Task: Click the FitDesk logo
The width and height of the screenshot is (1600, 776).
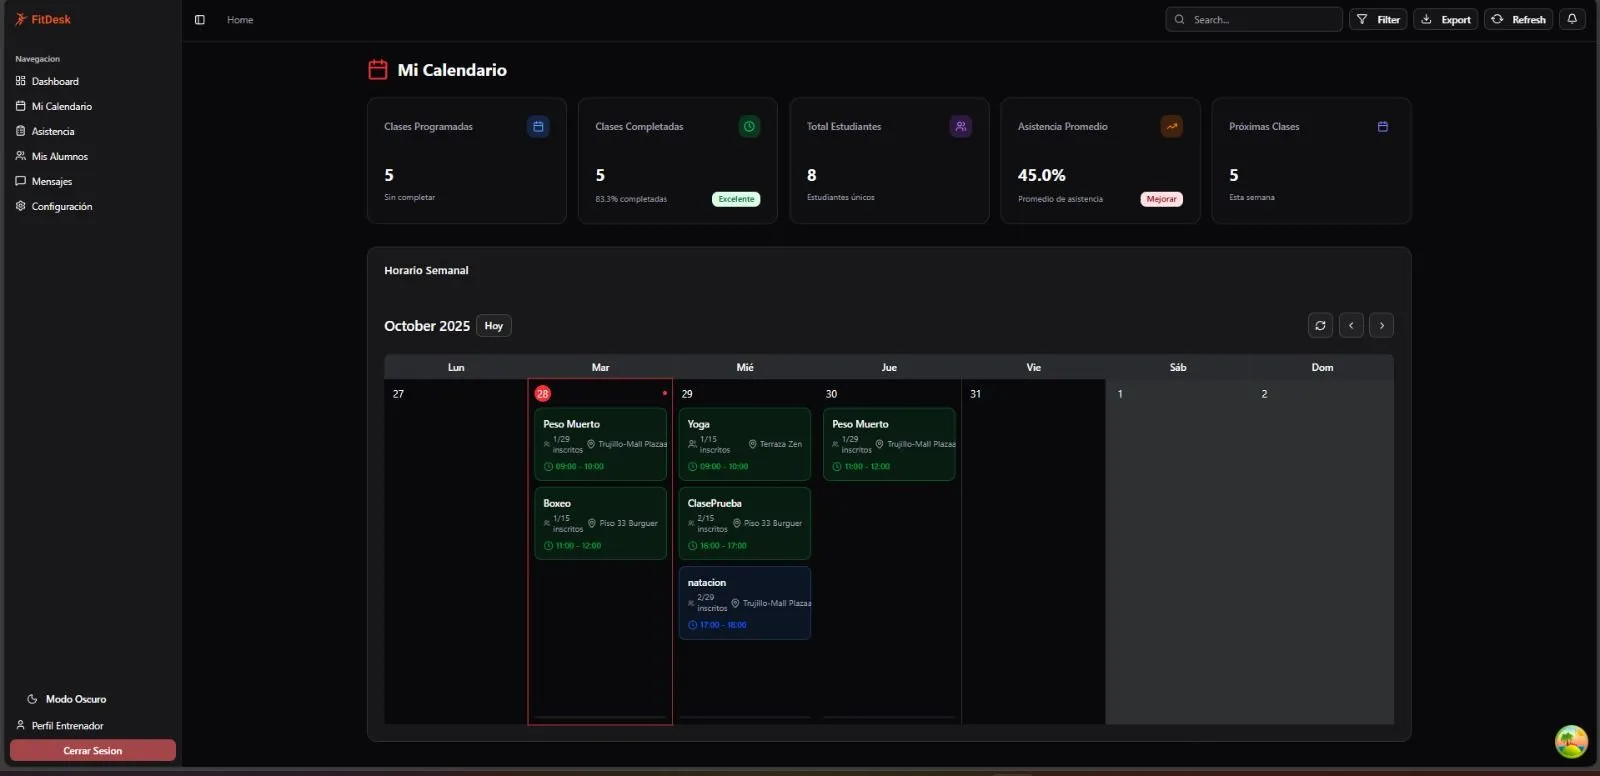Action: pyautogui.click(x=43, y=19)
